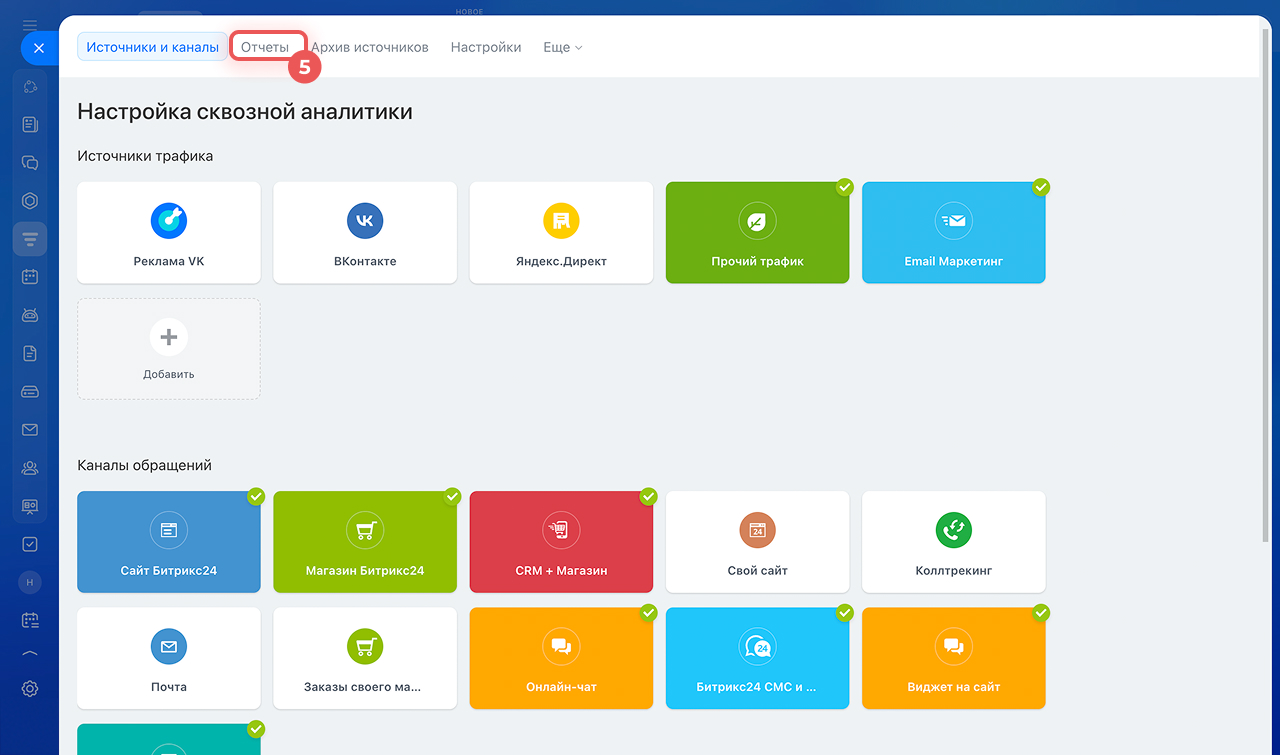Open the Отчеты tab
Image resolution: width=1280 pixels, height=755 pixels.
coord(265,47)
